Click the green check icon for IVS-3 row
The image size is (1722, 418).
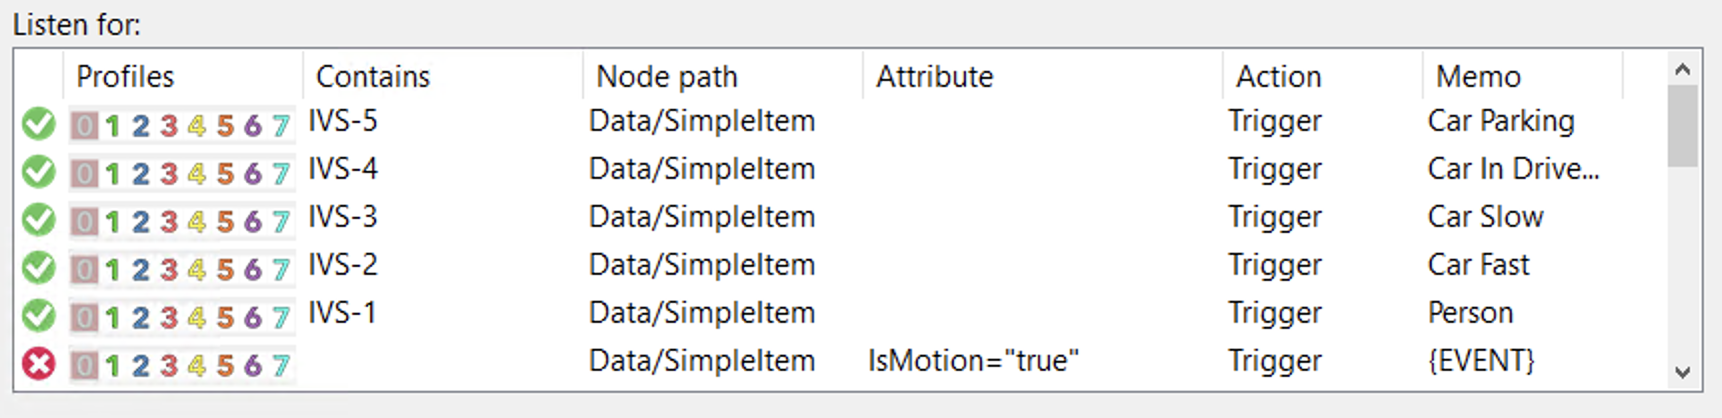pyautogui.click(x=39, y=220)
